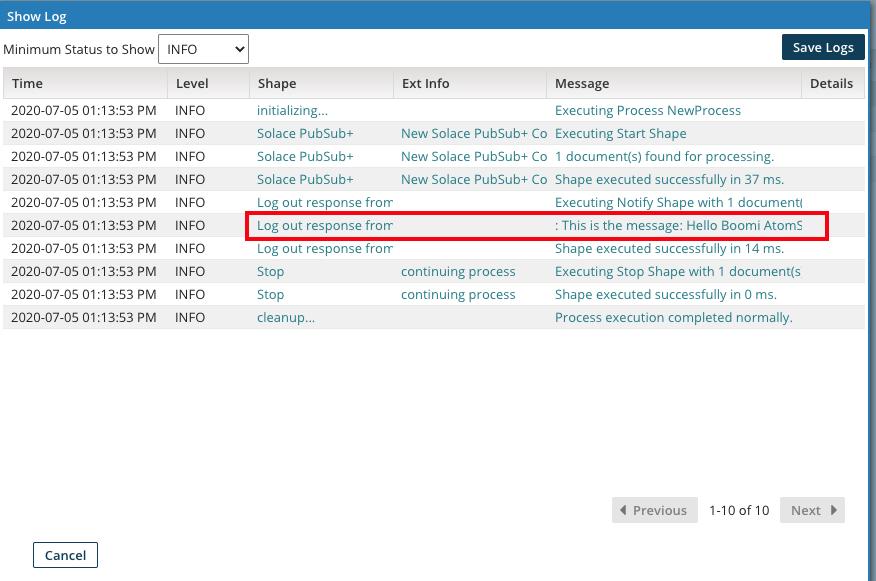Click the 'Hello Boomi' message log entry
This screenshot has width=876, height=581.
point(678,226)
